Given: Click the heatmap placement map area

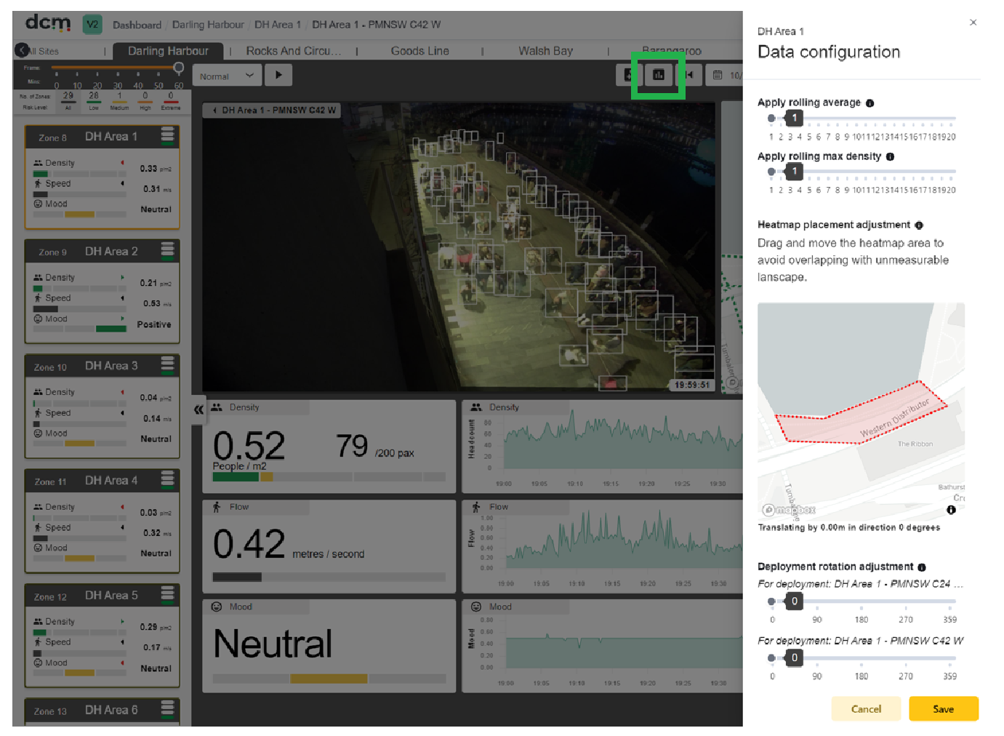Looking at the screenshot, I should pos(861,409).
